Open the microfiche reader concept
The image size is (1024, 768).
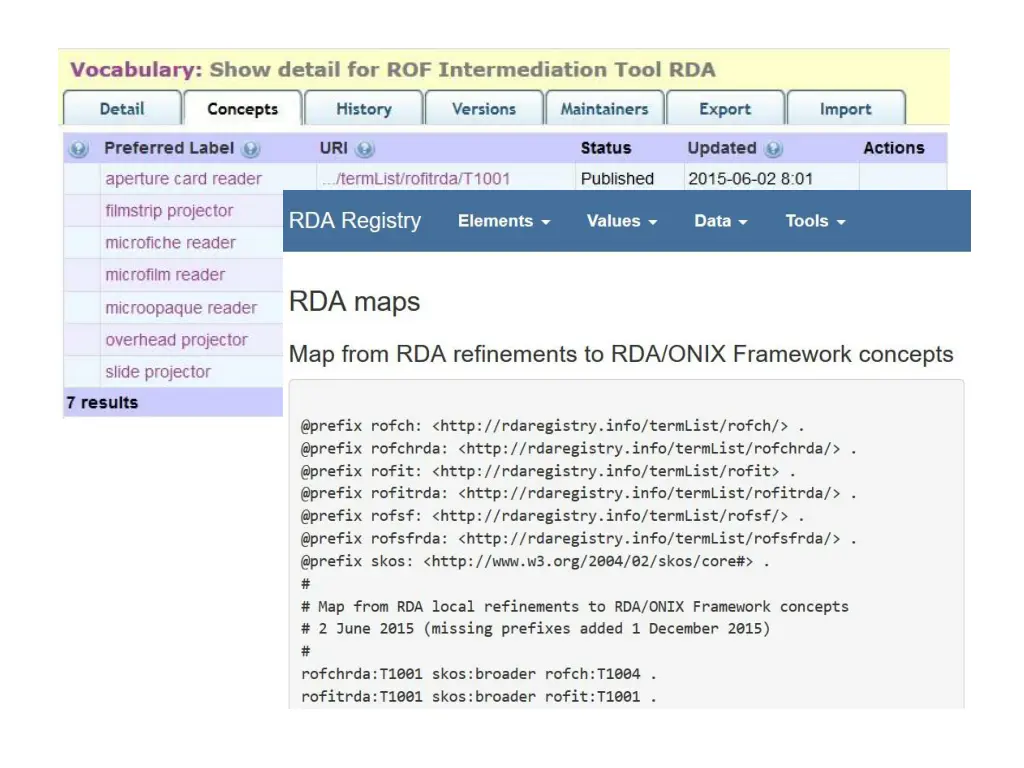click(x=170, y=242)
